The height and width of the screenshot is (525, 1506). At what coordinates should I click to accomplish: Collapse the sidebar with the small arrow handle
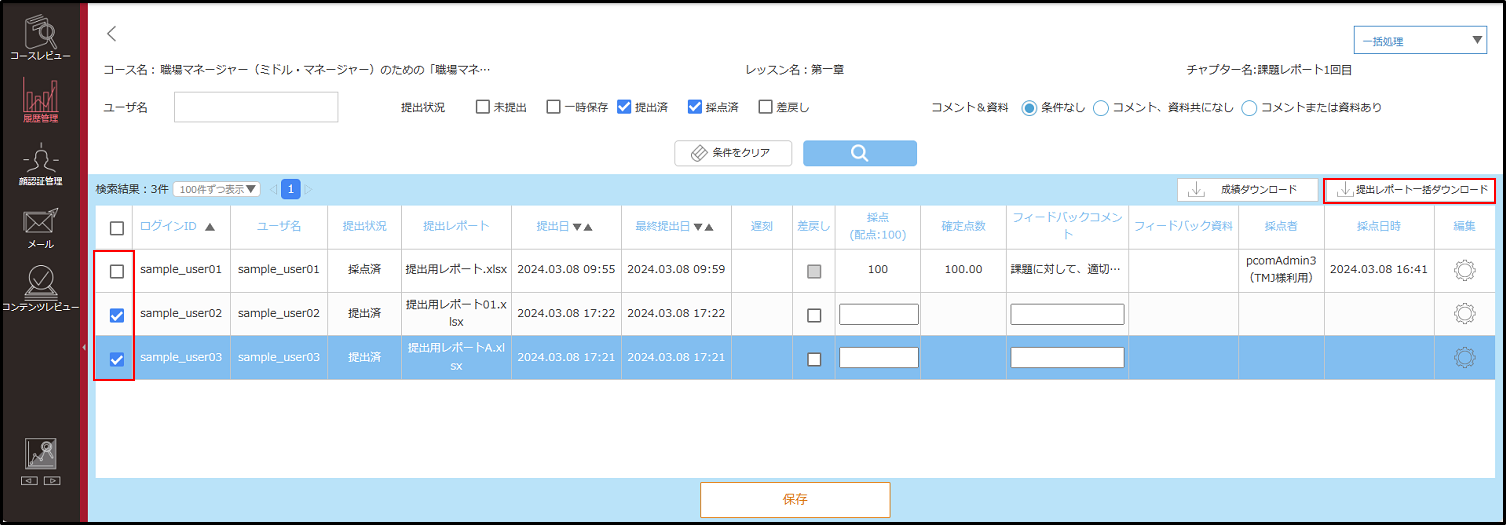(x=84, y=346)
